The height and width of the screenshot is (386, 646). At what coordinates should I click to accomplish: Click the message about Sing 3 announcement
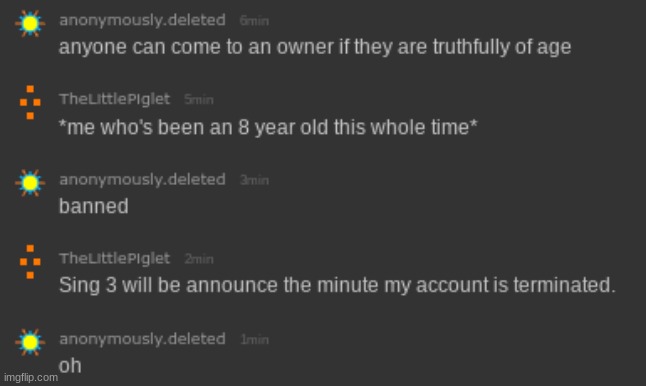pos(337,285)
